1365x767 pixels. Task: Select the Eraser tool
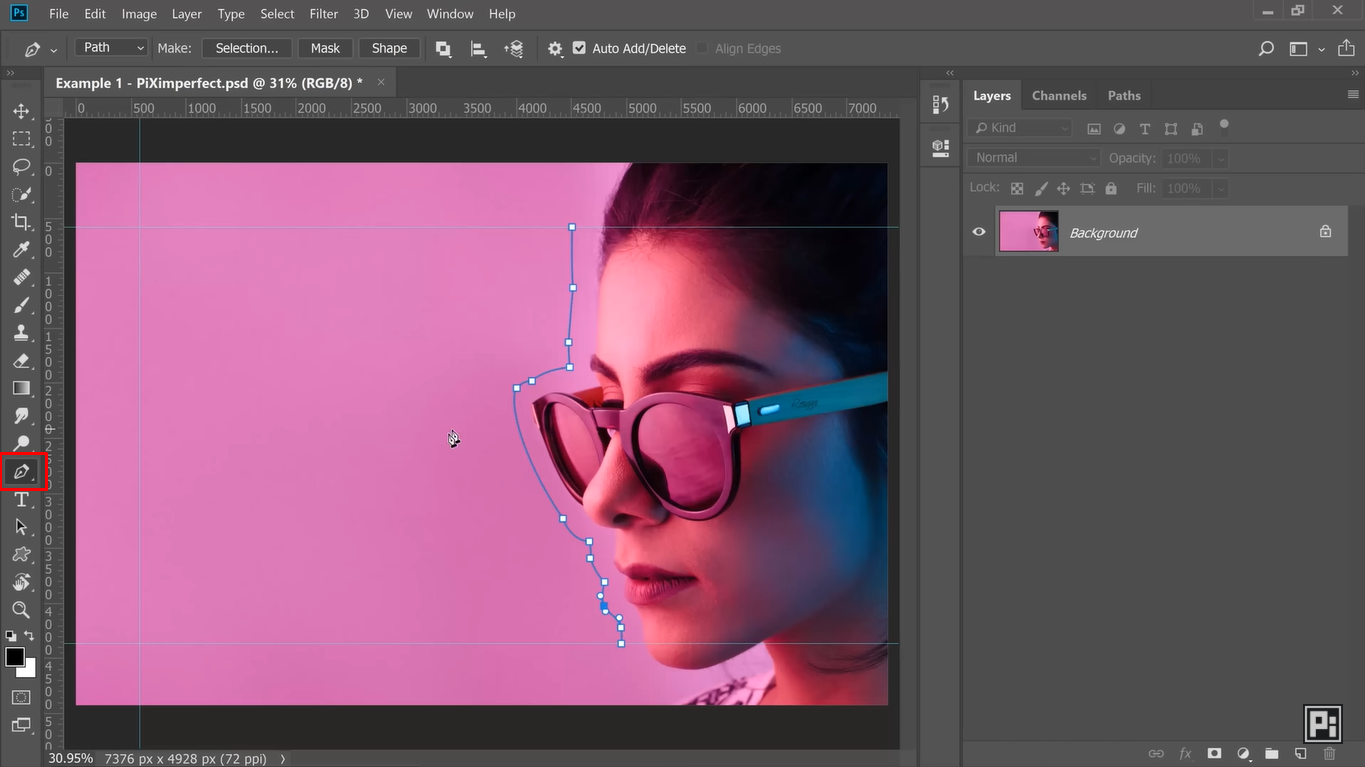point(22,360)
